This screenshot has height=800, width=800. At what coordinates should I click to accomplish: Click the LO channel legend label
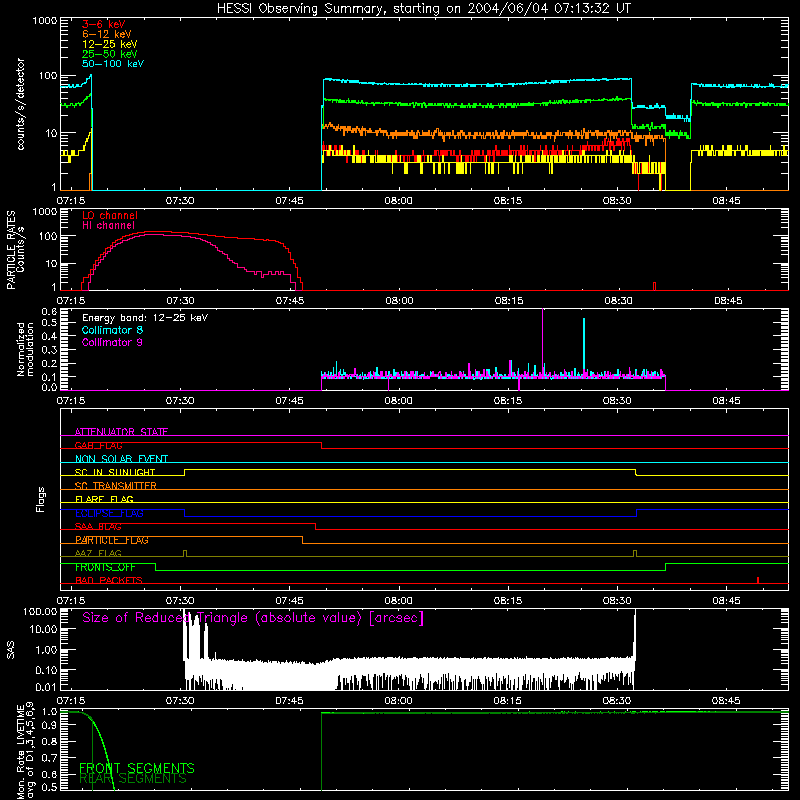[110, 215]
